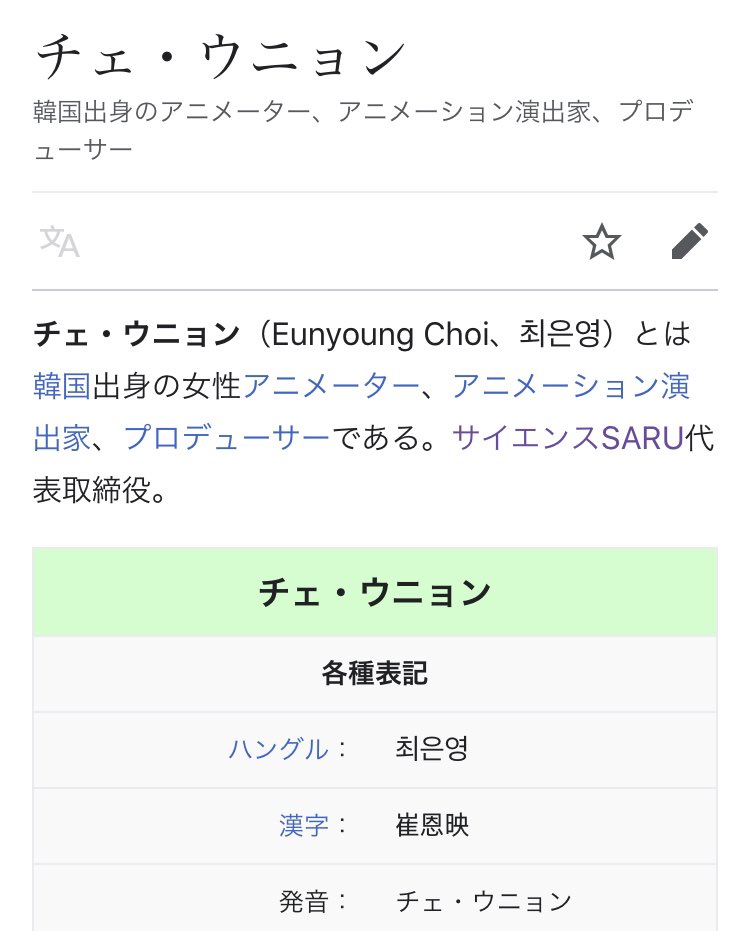Tap the large page title チェ・ウニョン

220,59
